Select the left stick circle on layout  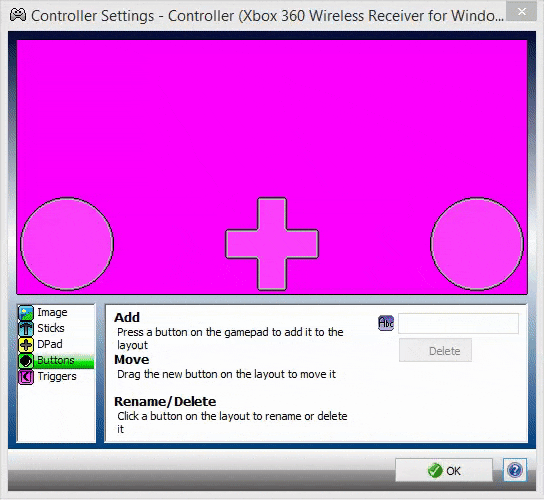[x=67, y=244]
